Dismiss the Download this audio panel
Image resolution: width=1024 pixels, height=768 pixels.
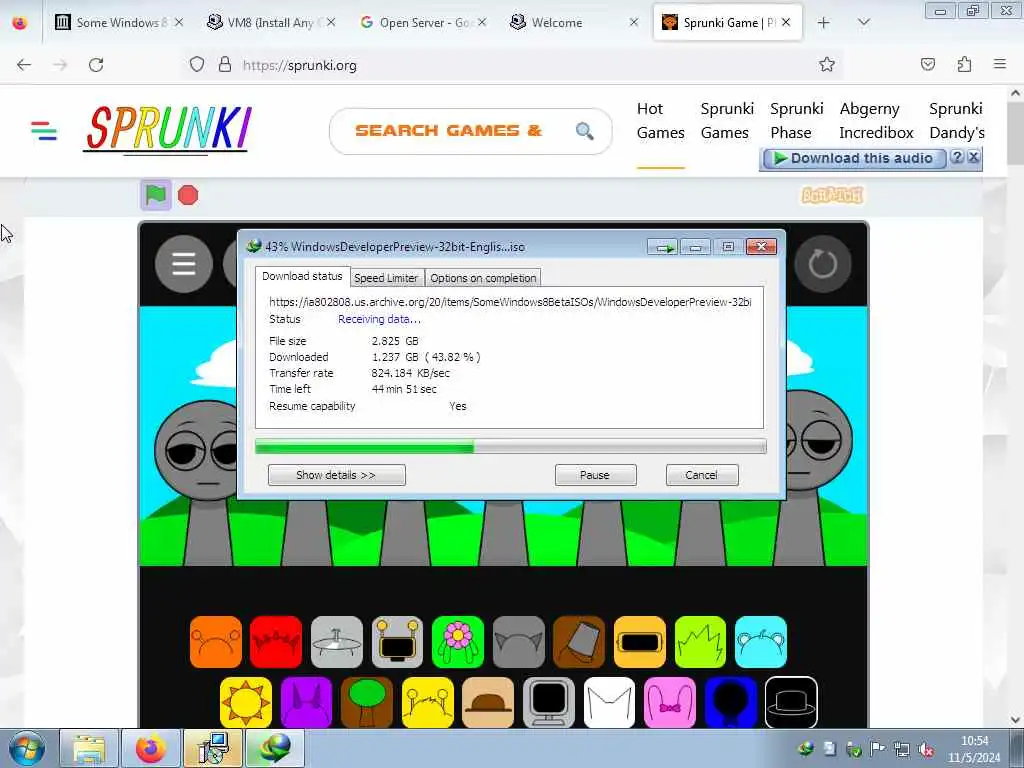[974, 157]
